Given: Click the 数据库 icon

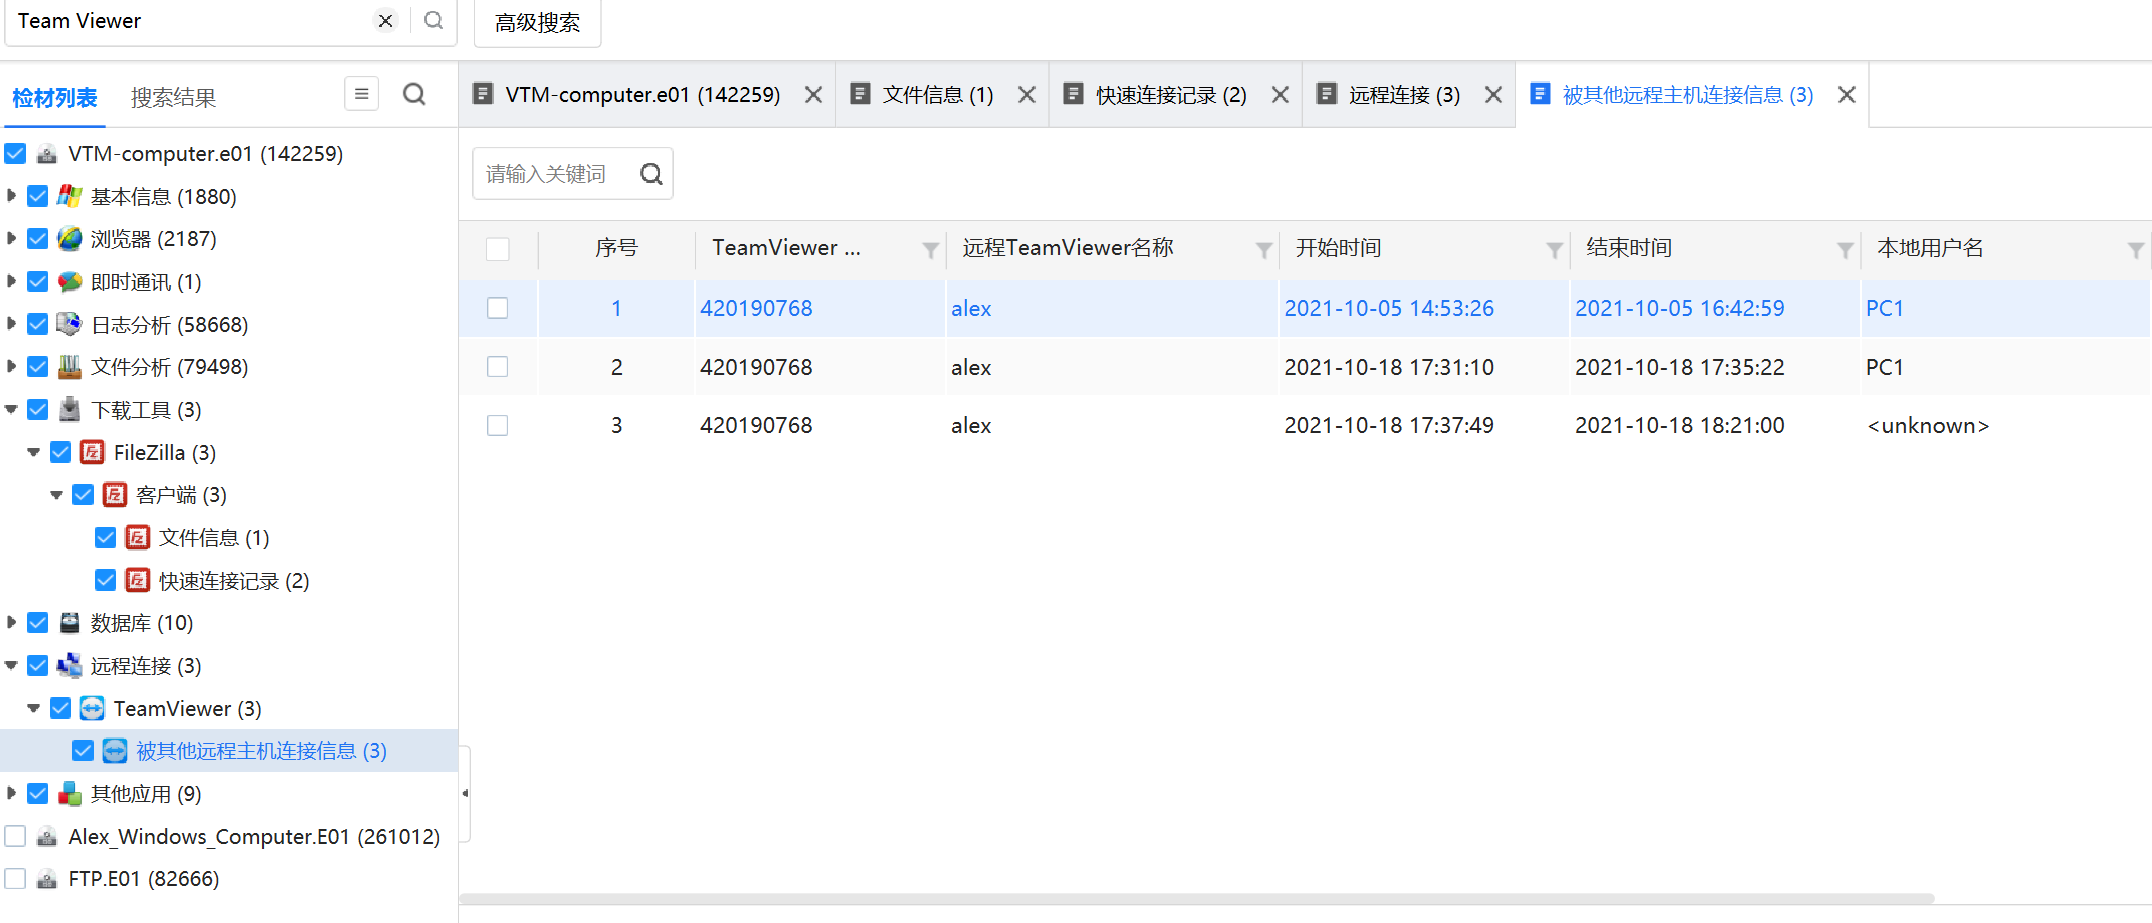Looking at the screenshot, I should (x=70, y=623).
